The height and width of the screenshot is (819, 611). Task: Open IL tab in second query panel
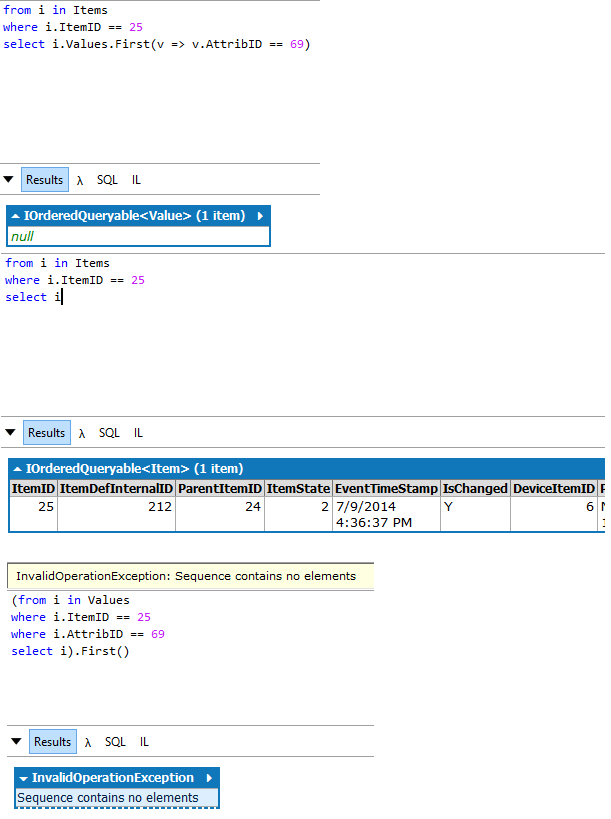(138, 432)
